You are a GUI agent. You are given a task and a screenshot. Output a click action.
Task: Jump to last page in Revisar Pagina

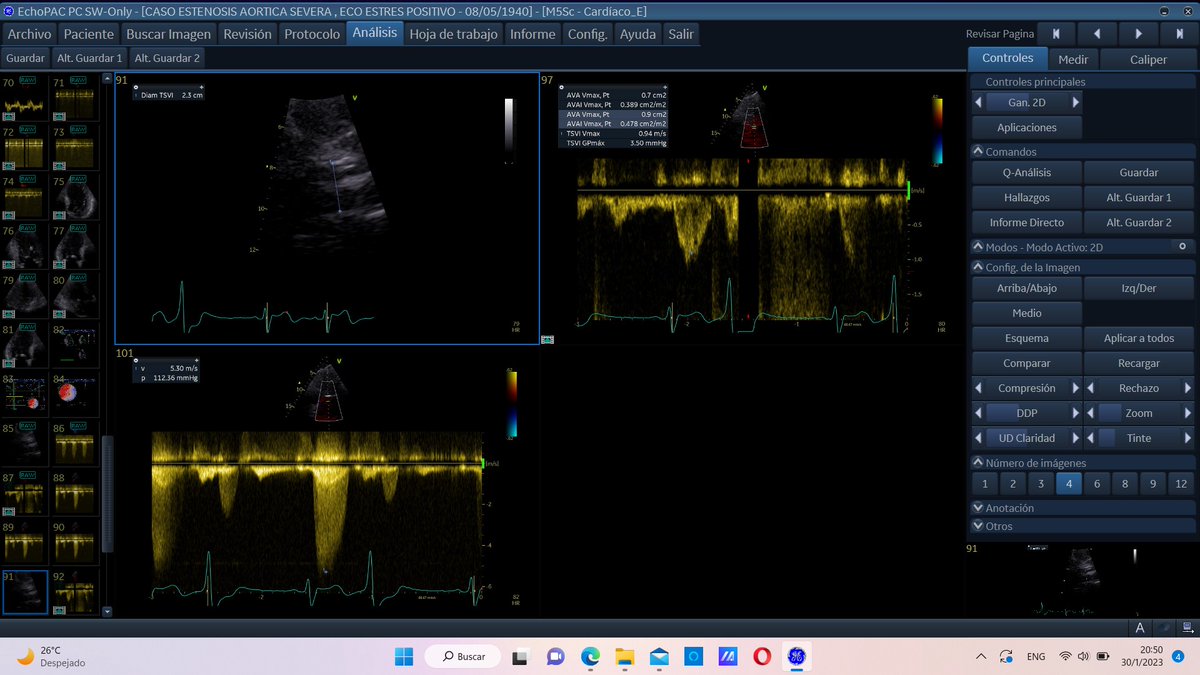point(1177,34)
